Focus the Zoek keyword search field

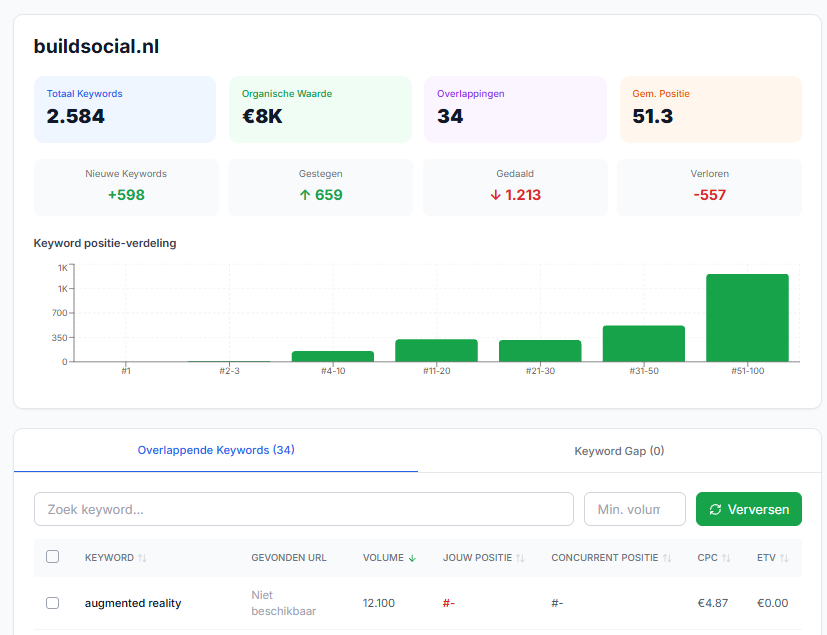[x=304, y=509]
